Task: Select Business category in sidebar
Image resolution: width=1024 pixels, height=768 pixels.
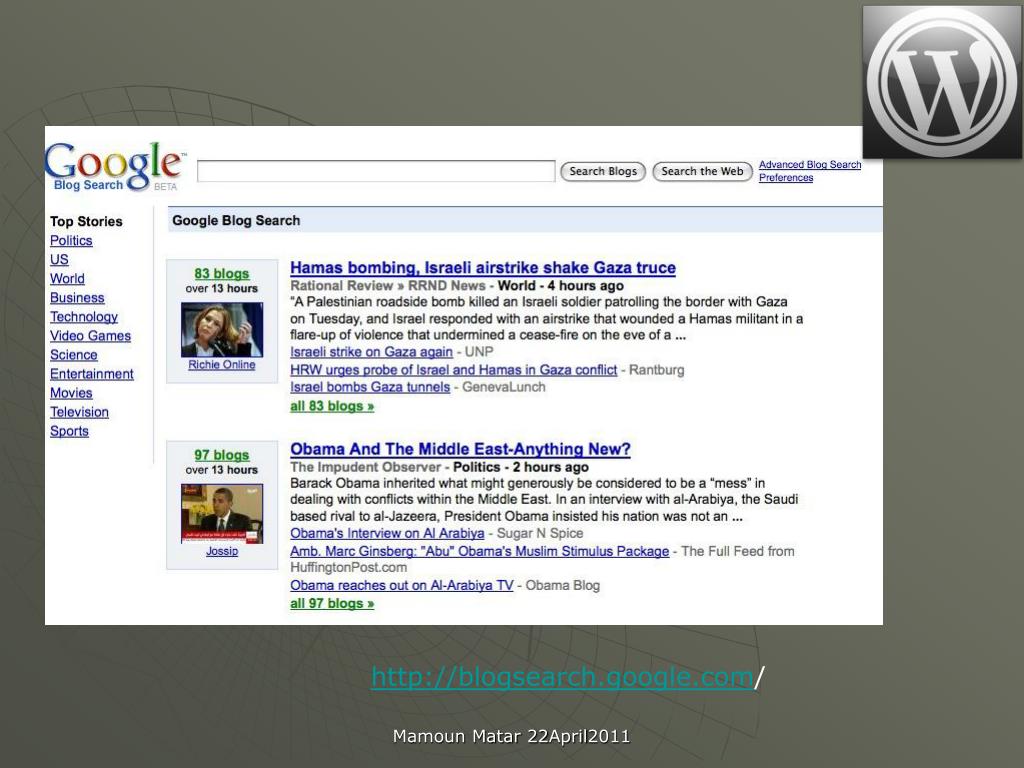Action: coord(77,297)
